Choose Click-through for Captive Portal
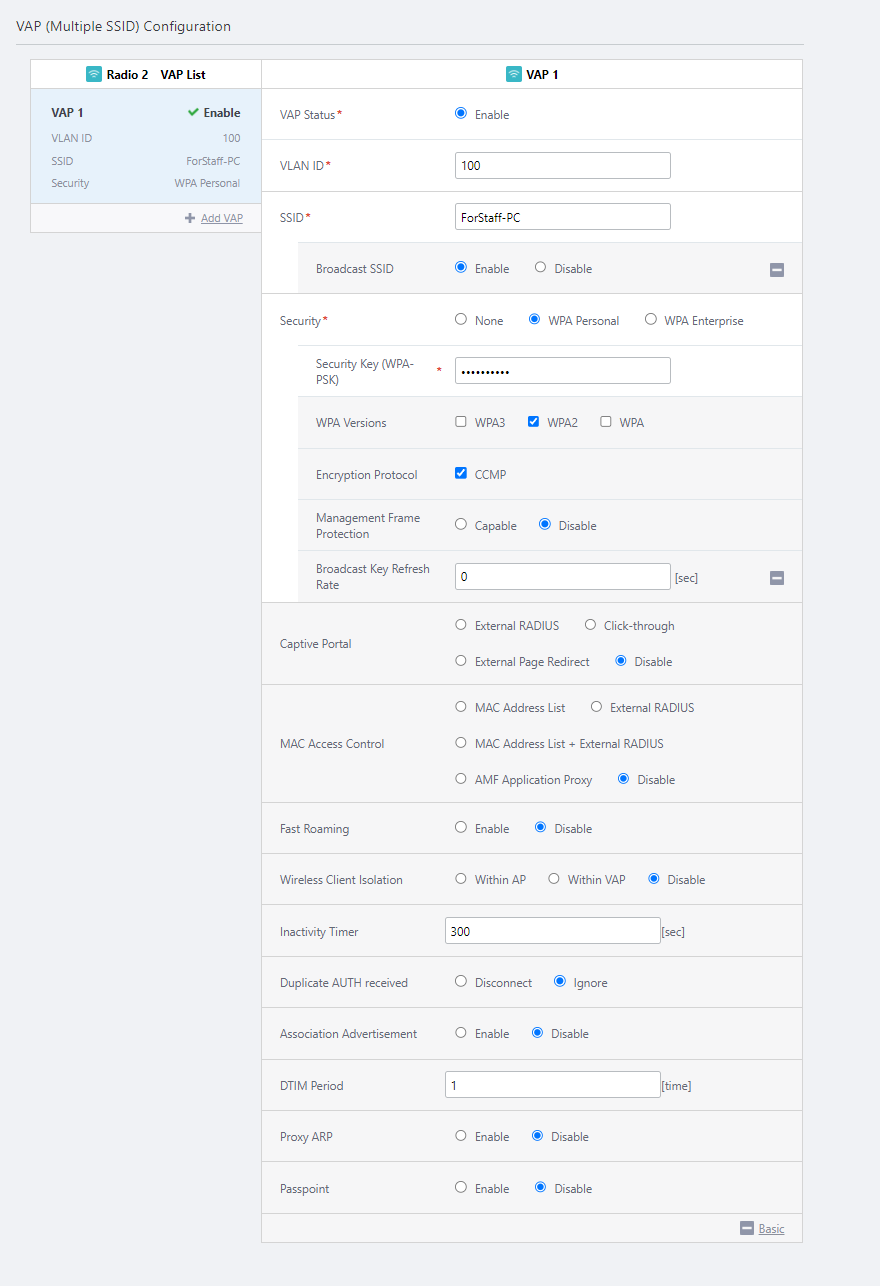Viewport: 880px width, 1286px height. pyautogui.click(x=590, y=626)
